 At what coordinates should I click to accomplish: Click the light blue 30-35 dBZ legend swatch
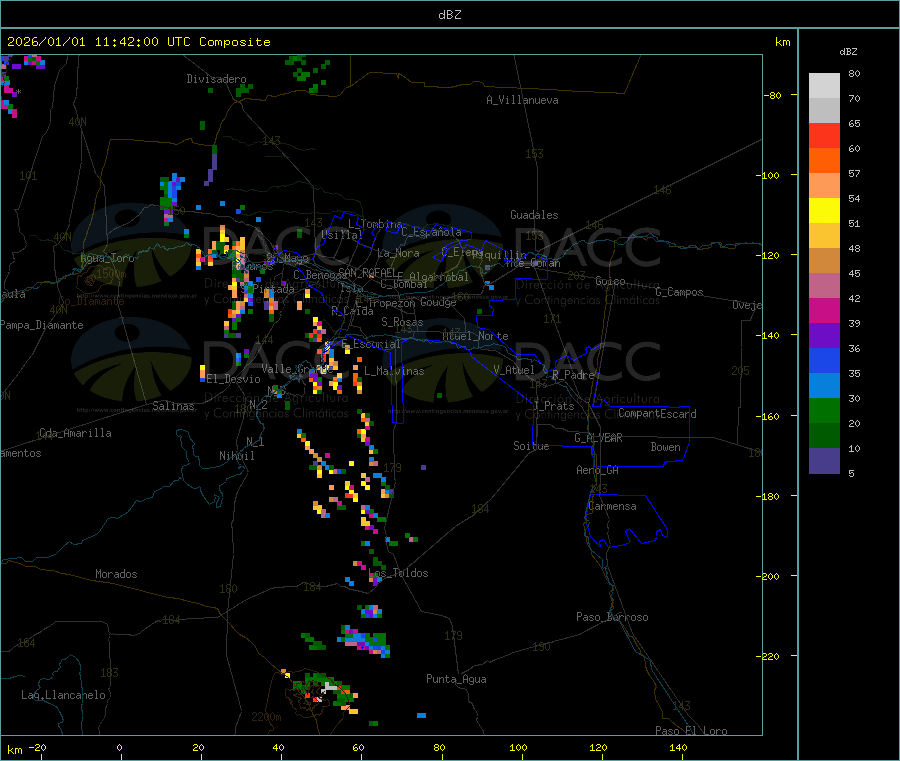824,386
